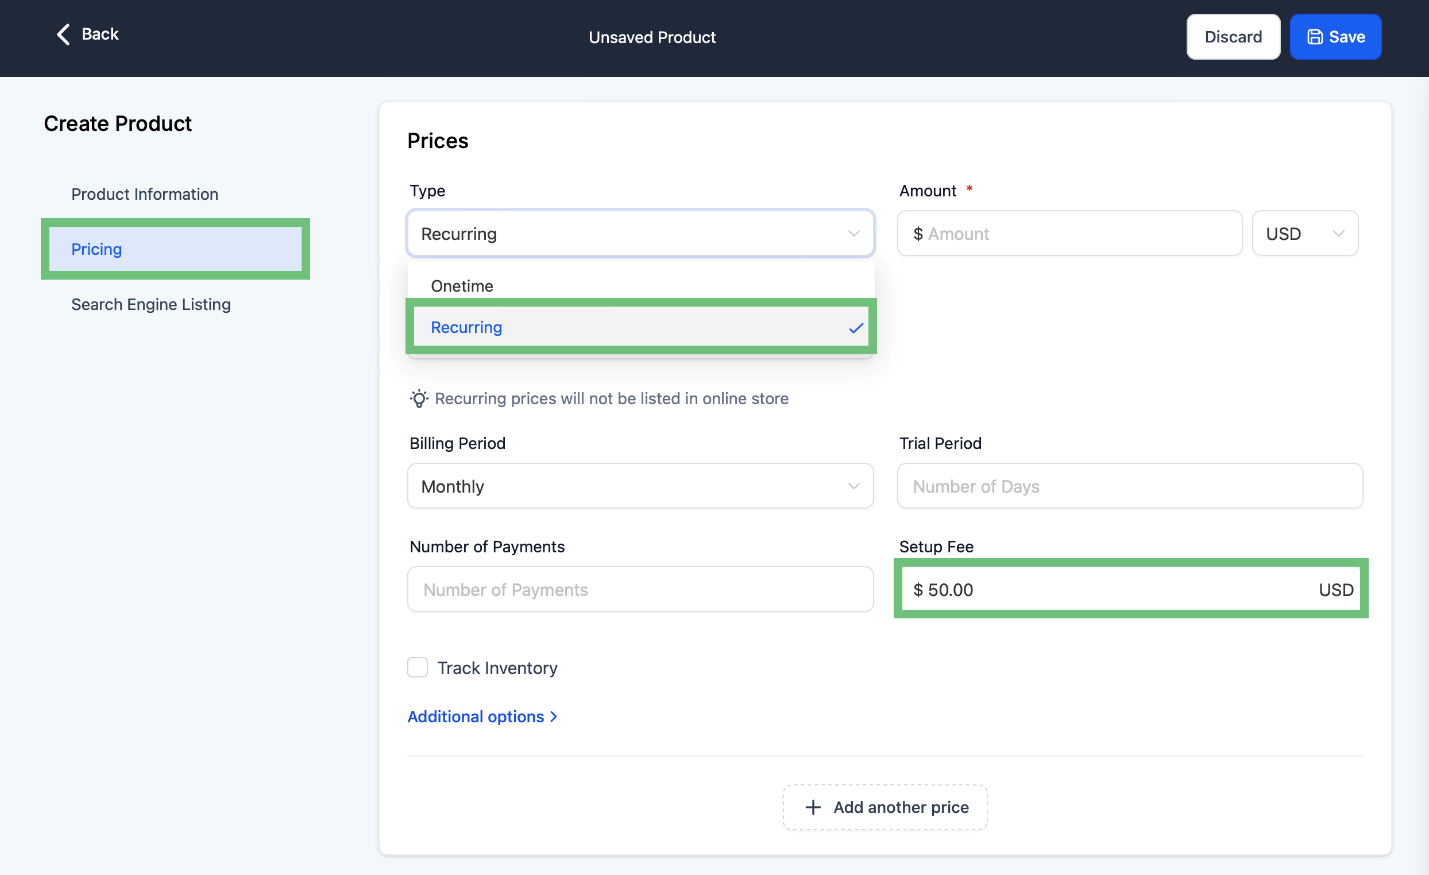Click the floppy disk icon on Save
The width and height of the screenshot is (1429, 875).
tap(1315, 37)
